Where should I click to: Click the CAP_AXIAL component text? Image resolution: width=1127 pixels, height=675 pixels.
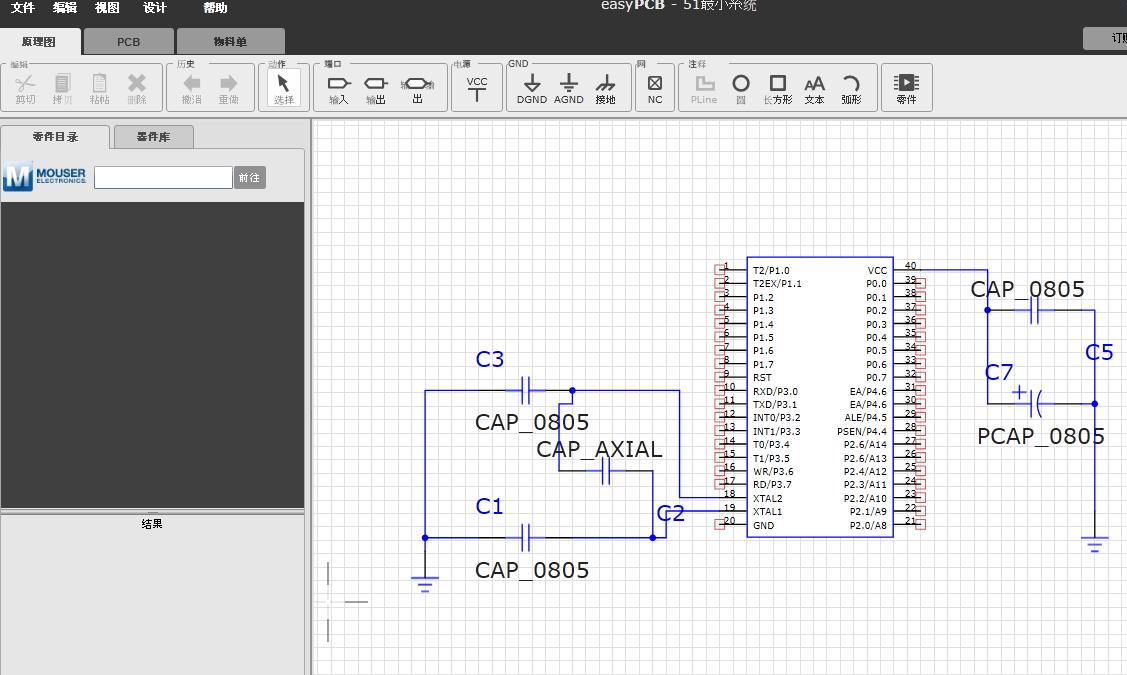click(x=599, y=449)
